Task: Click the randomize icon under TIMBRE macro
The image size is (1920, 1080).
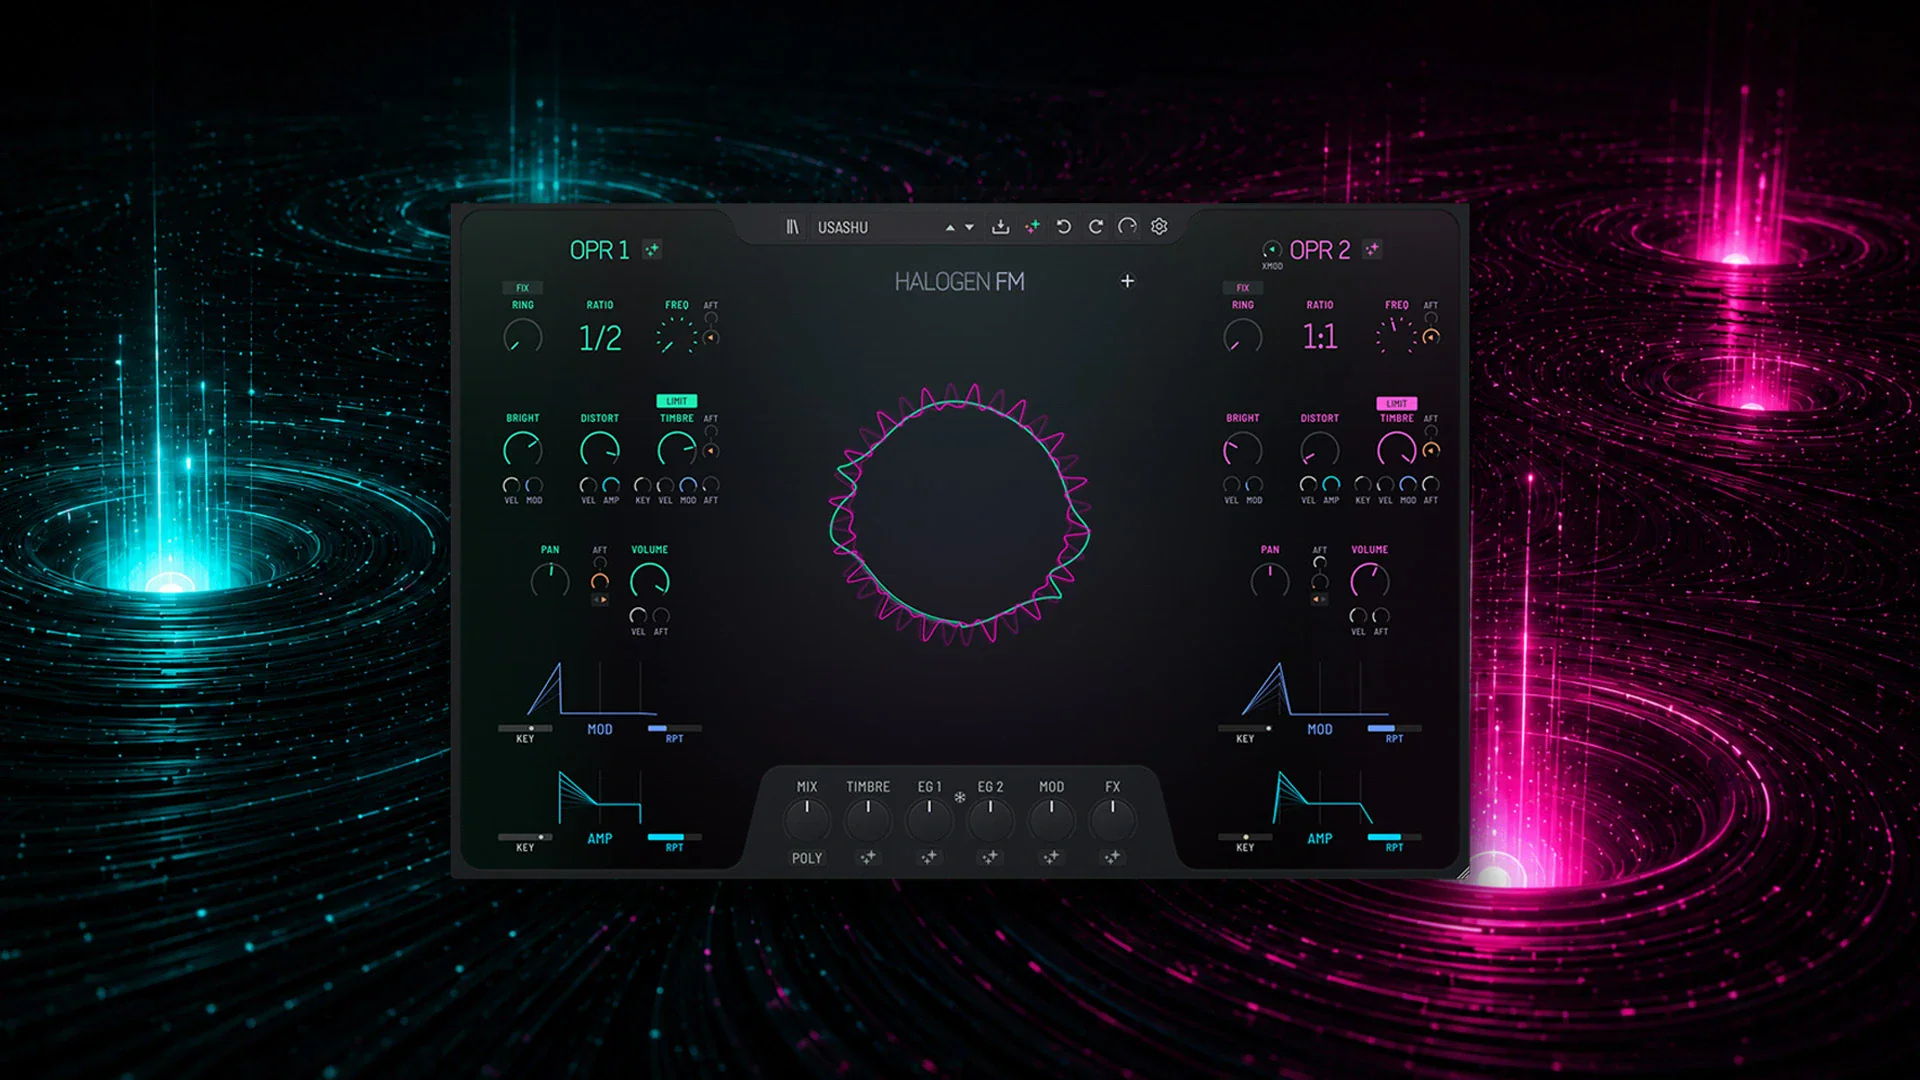Action: [868, 857]
